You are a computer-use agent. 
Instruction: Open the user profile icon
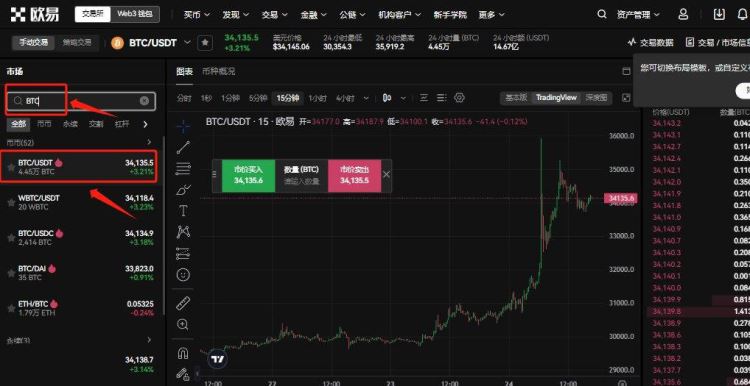click(x=683, y=14)
